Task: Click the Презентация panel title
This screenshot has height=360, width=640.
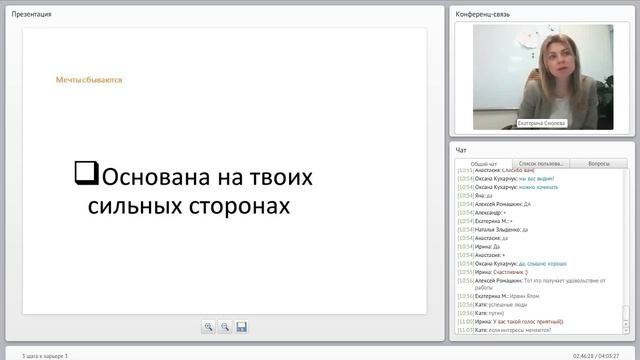Action: pyautogui.click(x=31, y=14)
